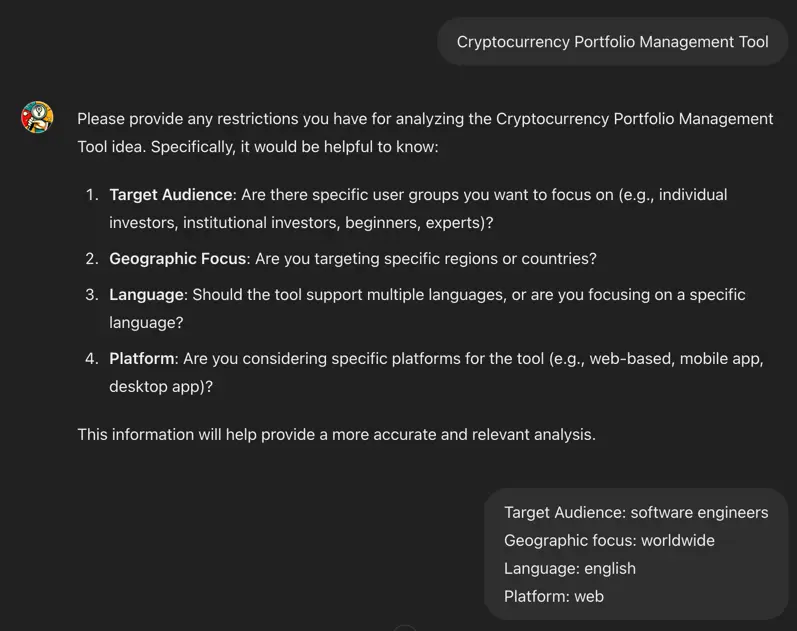Screen dimensions: 797x631
Task: Click the scroll-to-bottom circle button
Action: 405,628
